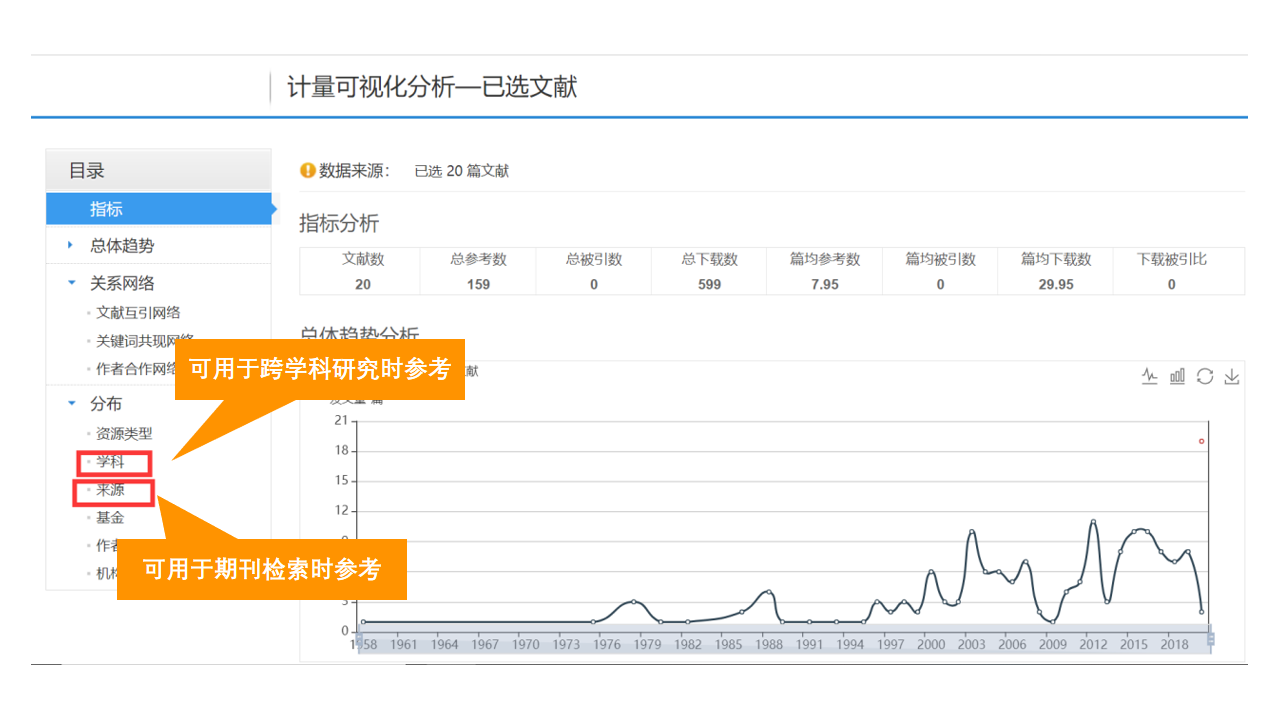This screenshot has height=720, width=1280.
Task: Click the right handle of year slider
Action: [x=1211, y=639]
